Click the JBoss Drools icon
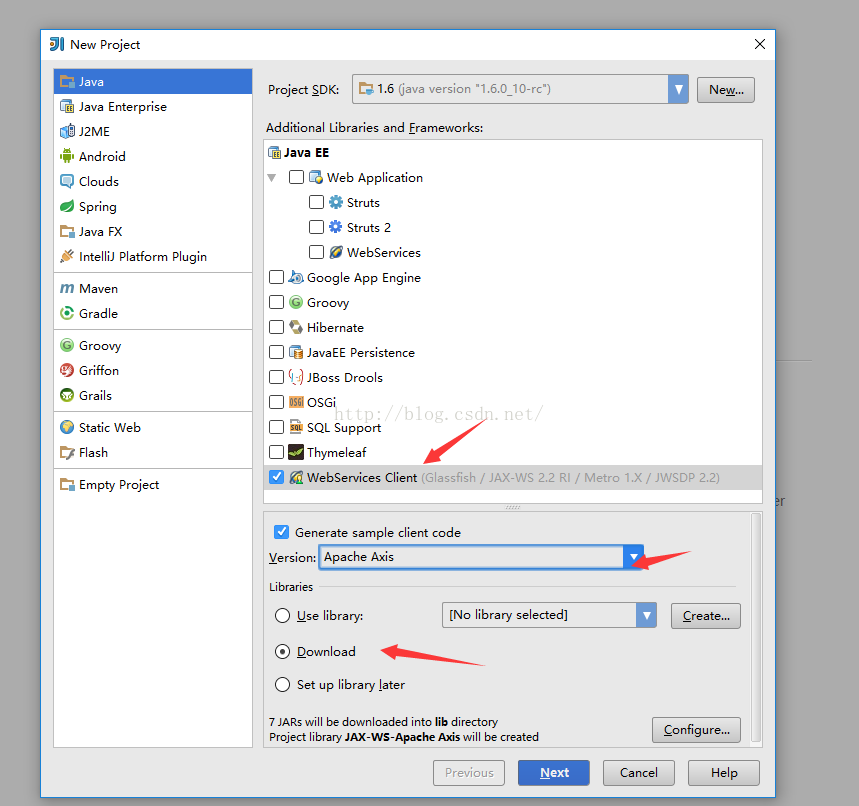859x806 pixels. pyautogui.click(x=296, y=377)
